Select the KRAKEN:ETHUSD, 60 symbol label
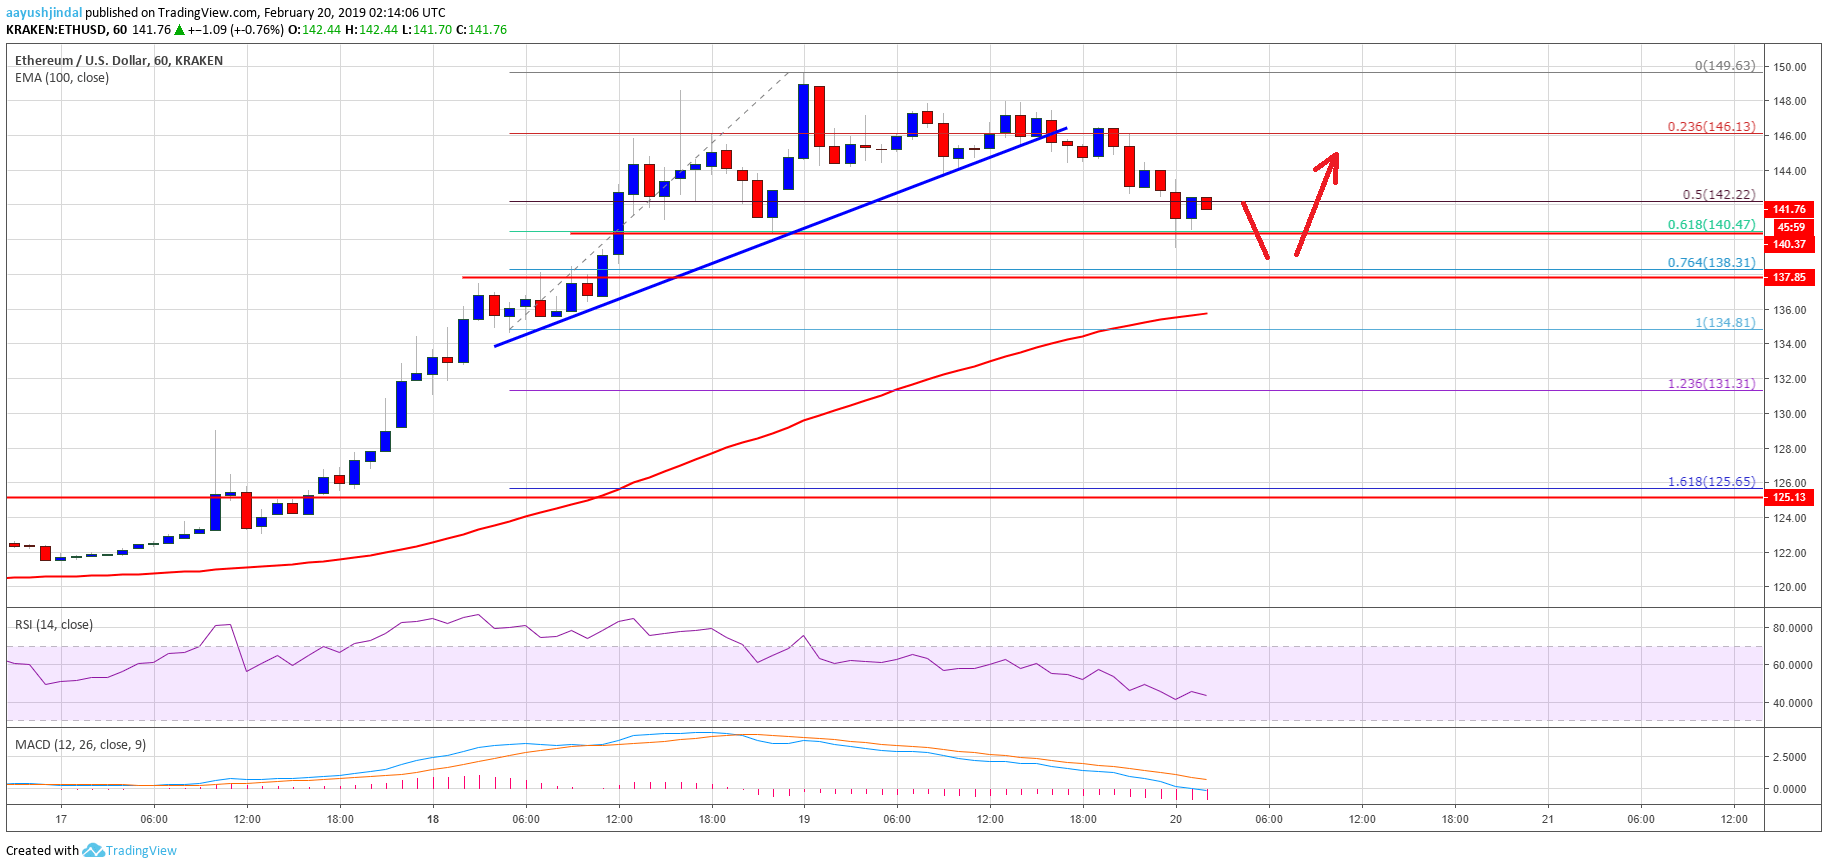 pyautogui.click(x=66, y=29)
